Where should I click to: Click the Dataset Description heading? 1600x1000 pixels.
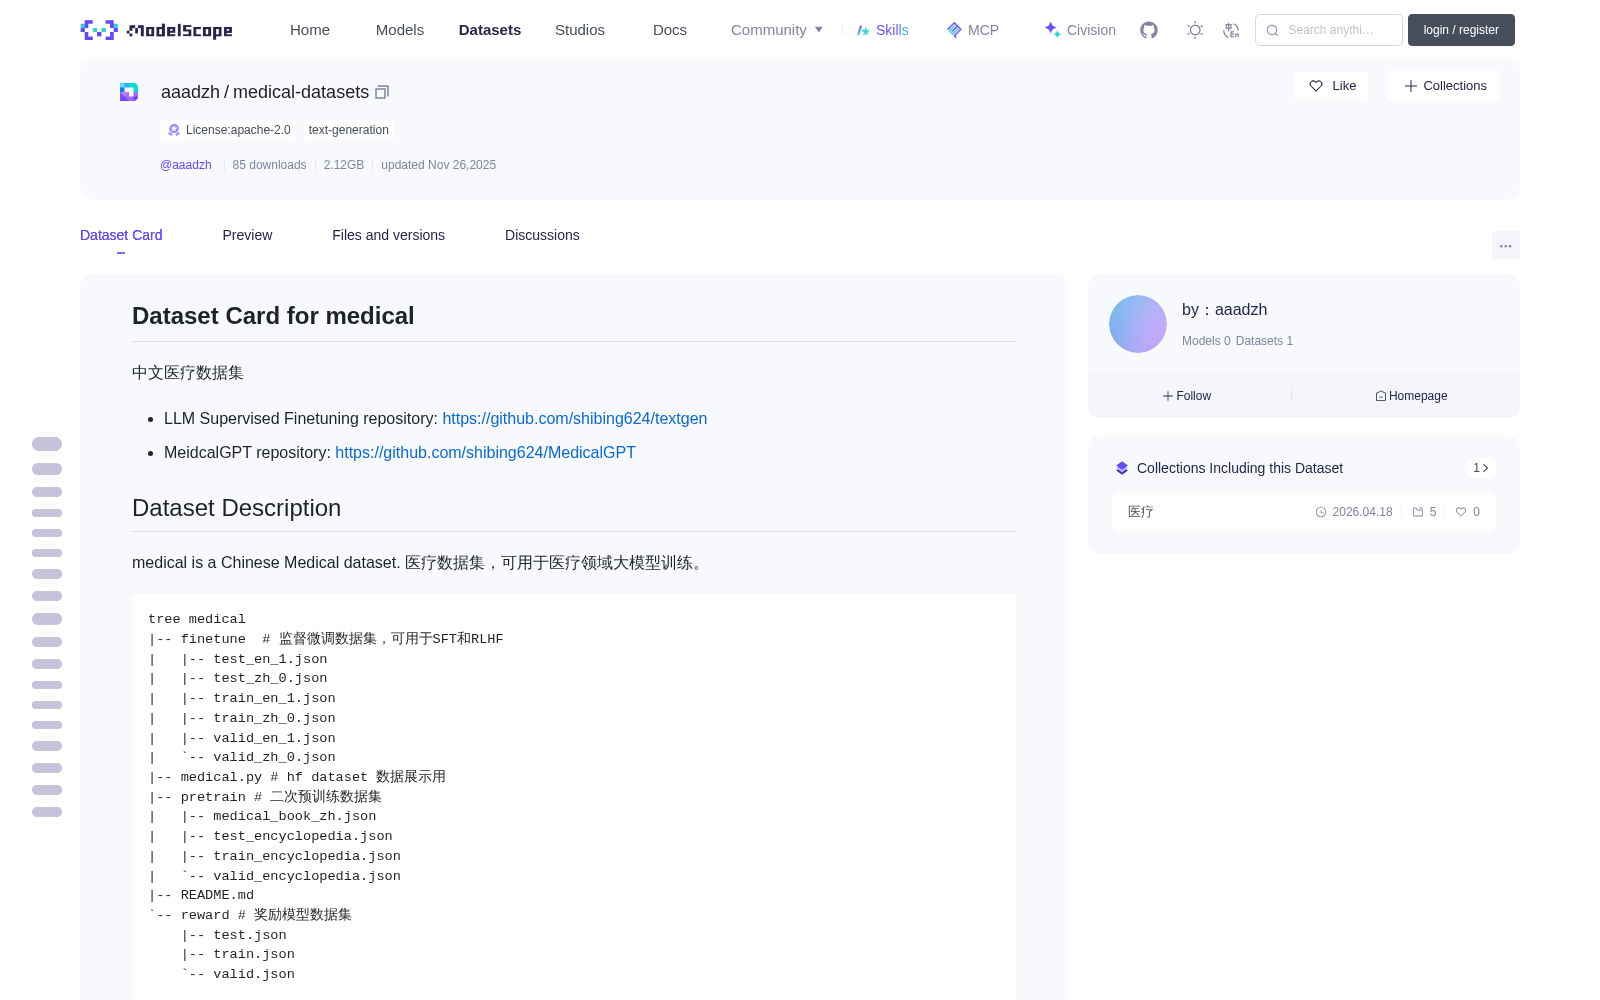(x=236, y=508)
